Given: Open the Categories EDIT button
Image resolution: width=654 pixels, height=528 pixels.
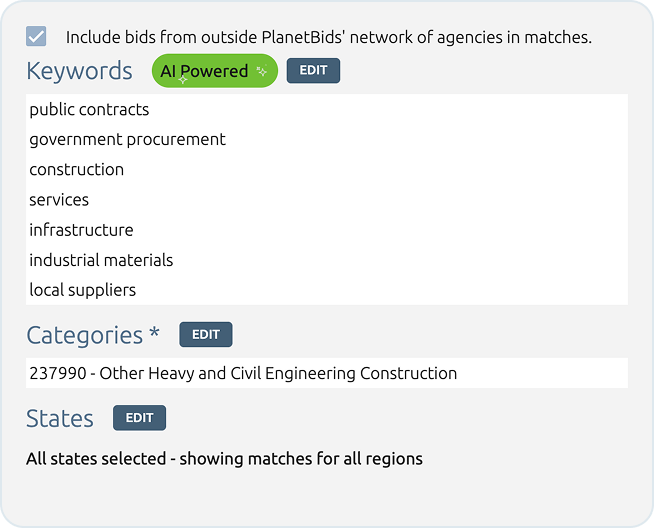Looking at the screenshot, I should [x=206, y=334].
